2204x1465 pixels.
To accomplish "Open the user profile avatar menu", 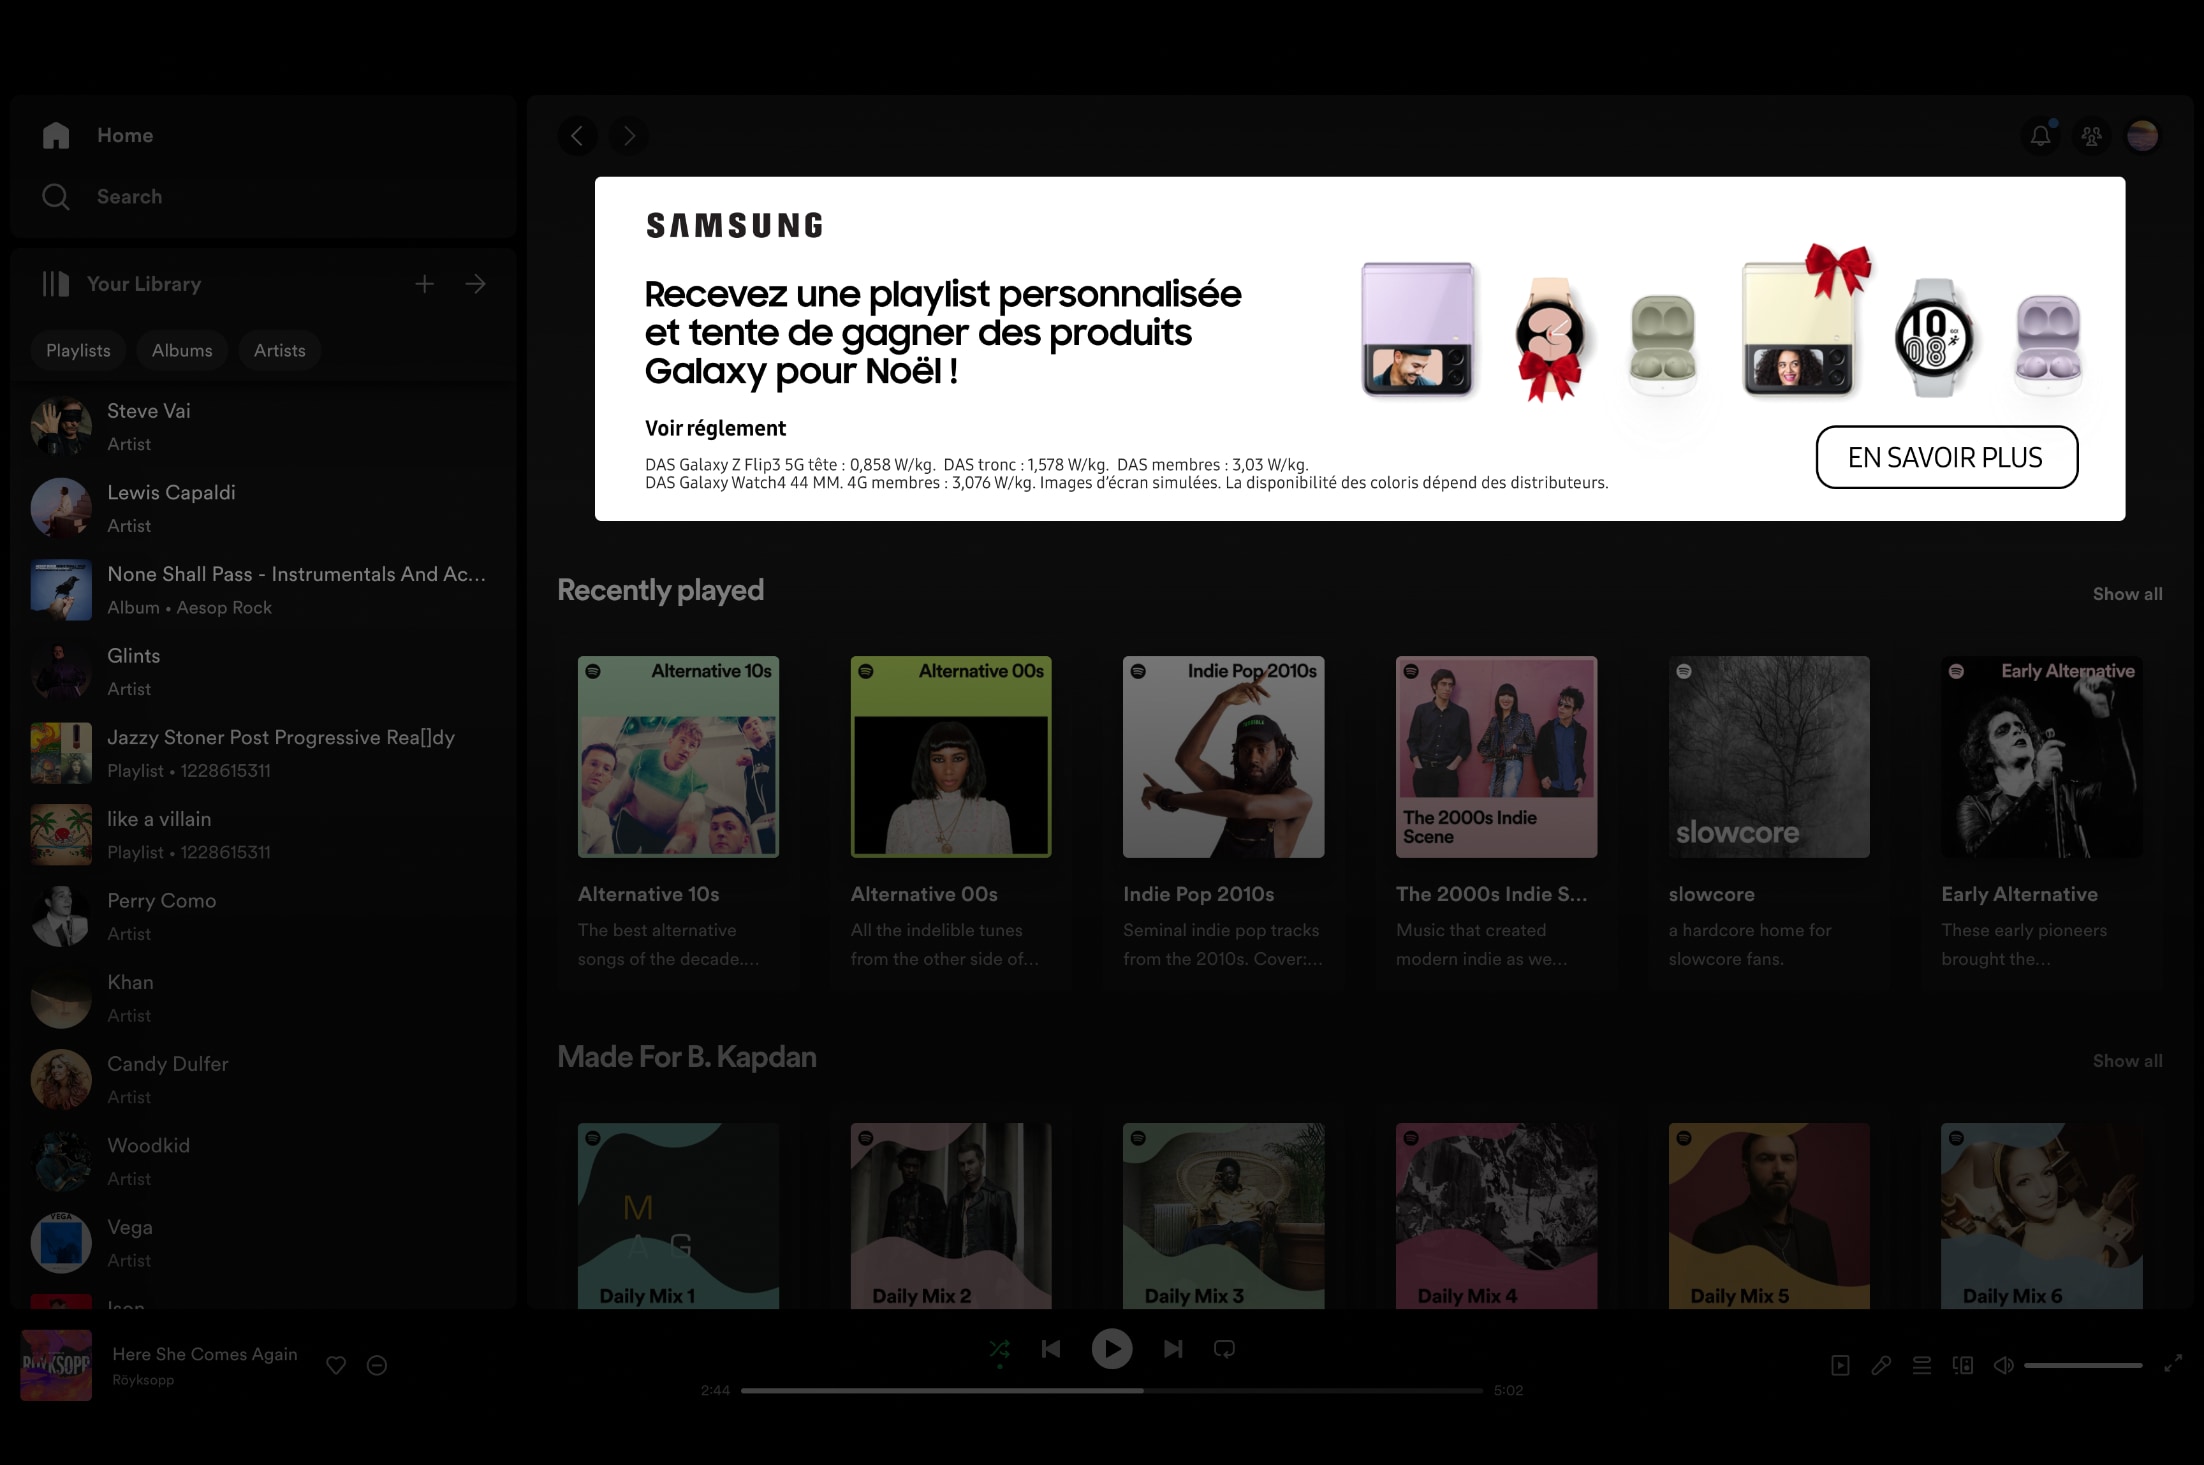I will pos(2142,135).
